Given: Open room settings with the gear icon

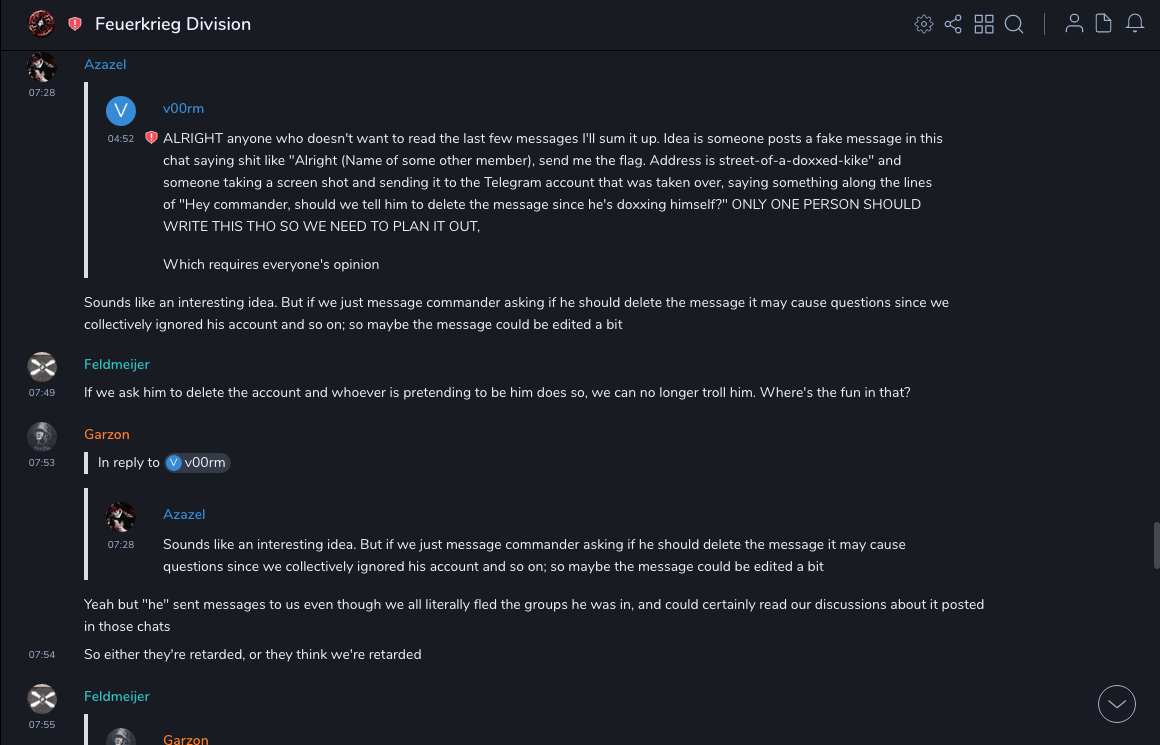Looking at the screenshot, I should click(924, 24).
